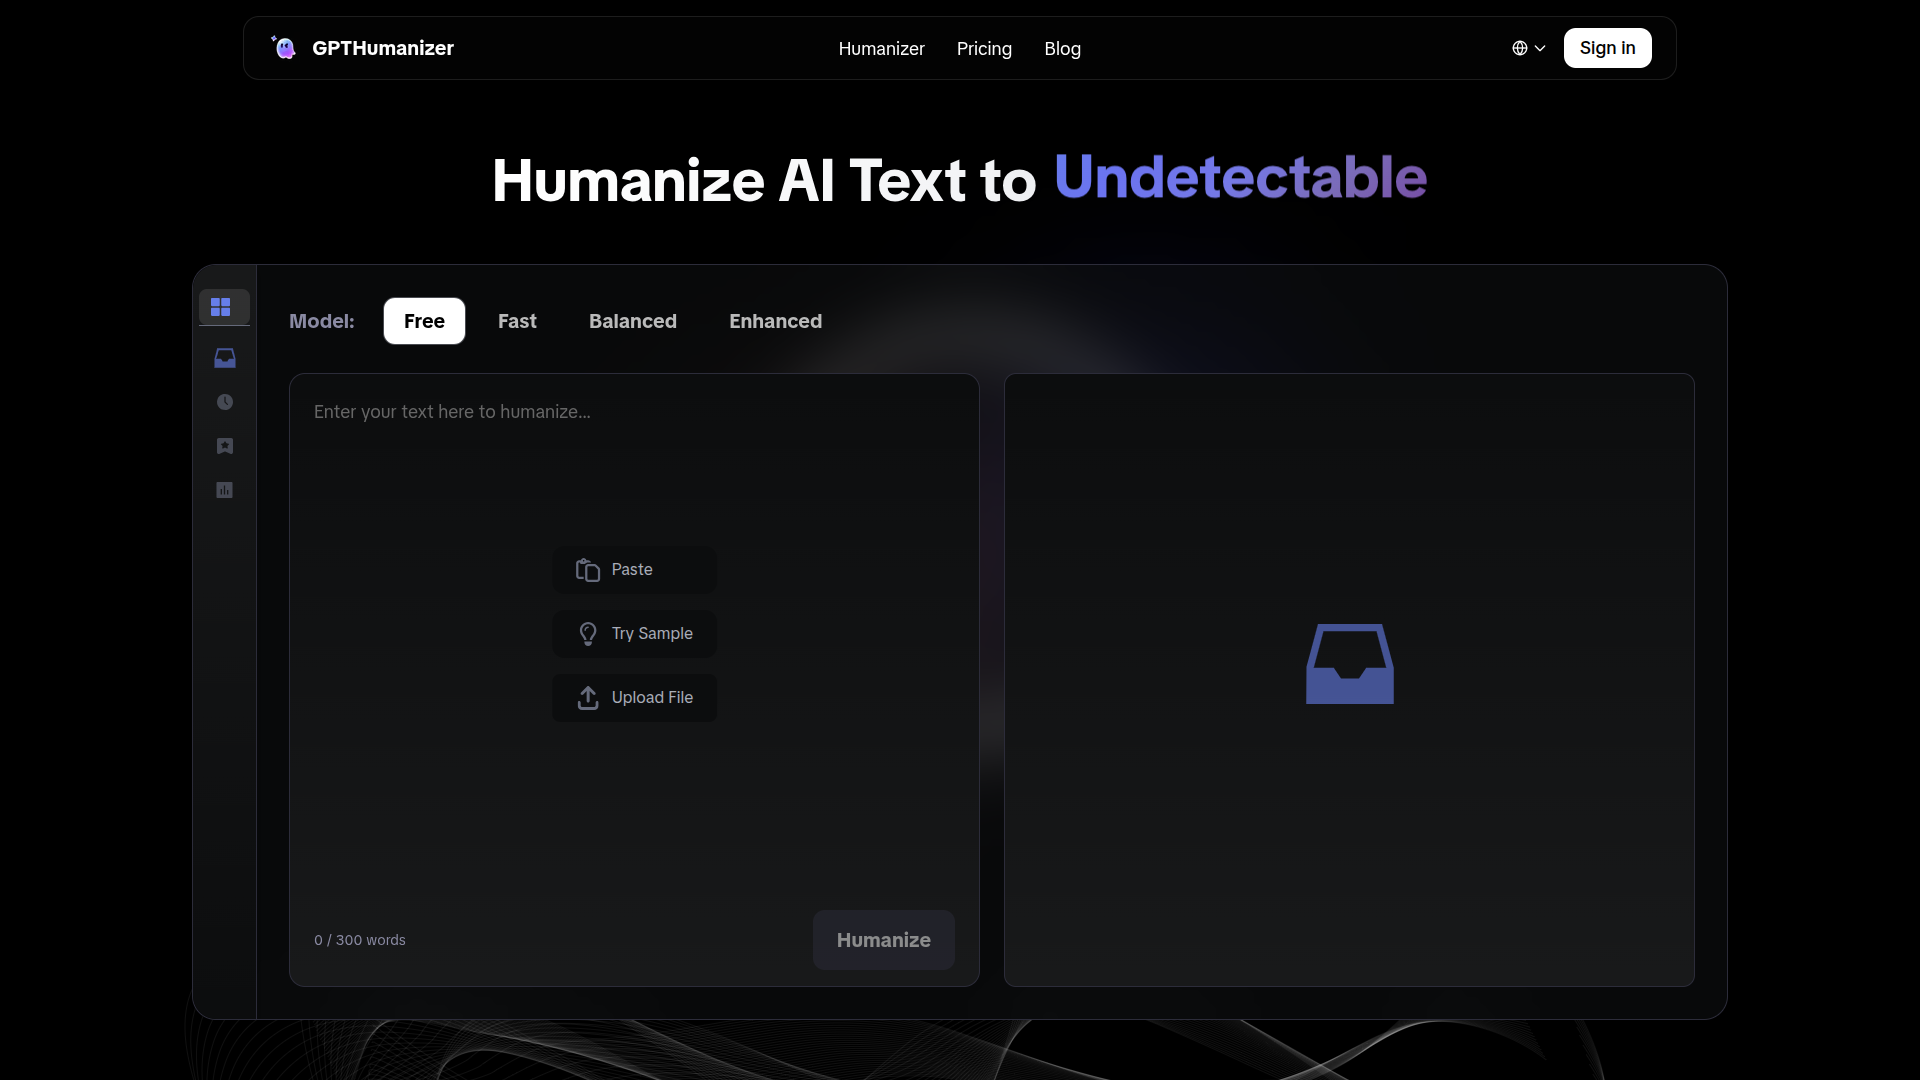Click the Upload File button
The height and width of the screenshot is (1080, 1920).
[634, 698]
